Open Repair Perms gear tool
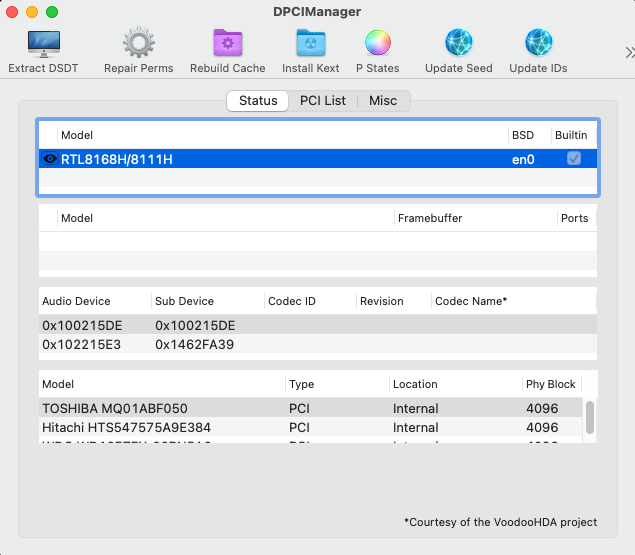The width and height of the screenshot is (635, 555). [138, 44]
